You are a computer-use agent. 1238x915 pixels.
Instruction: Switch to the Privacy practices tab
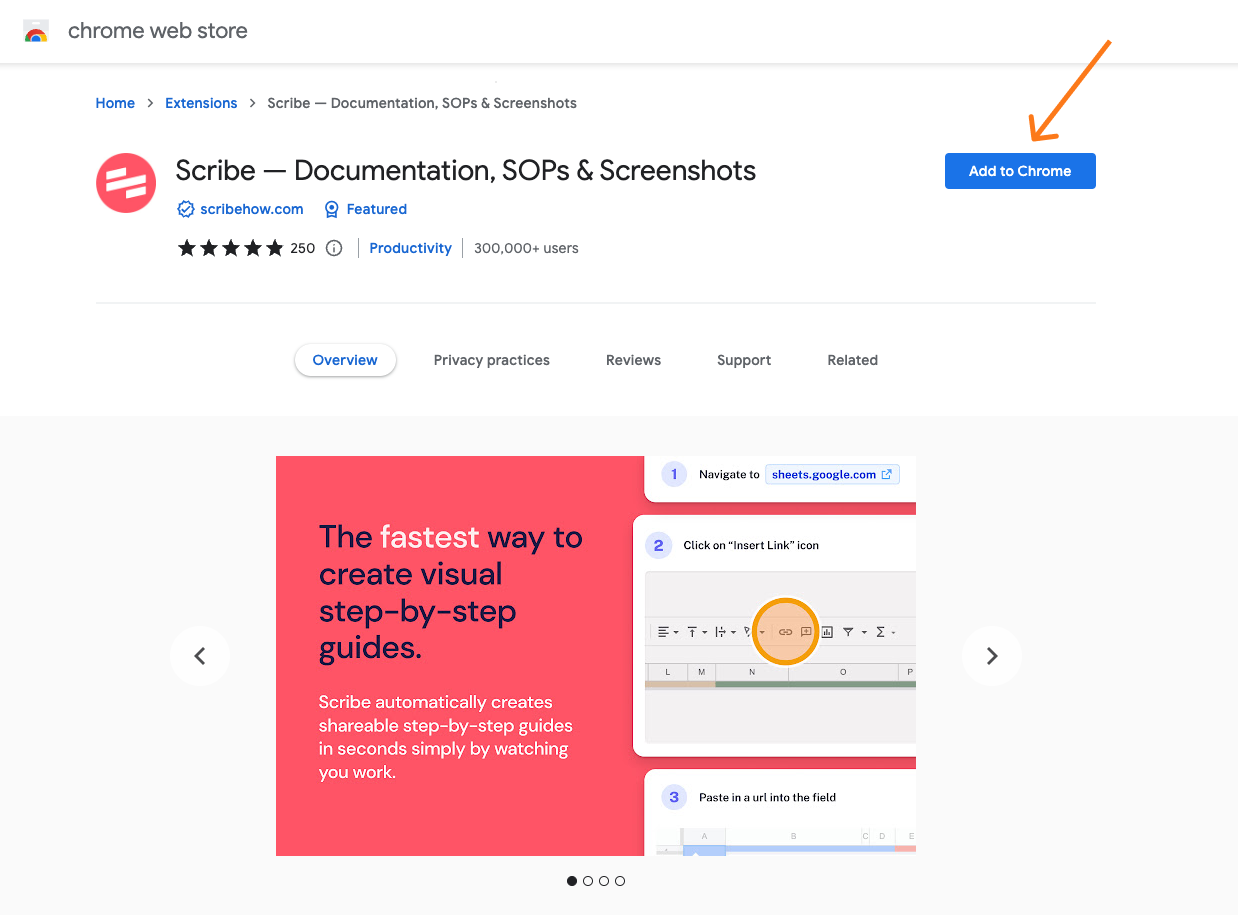click(492, 360)
